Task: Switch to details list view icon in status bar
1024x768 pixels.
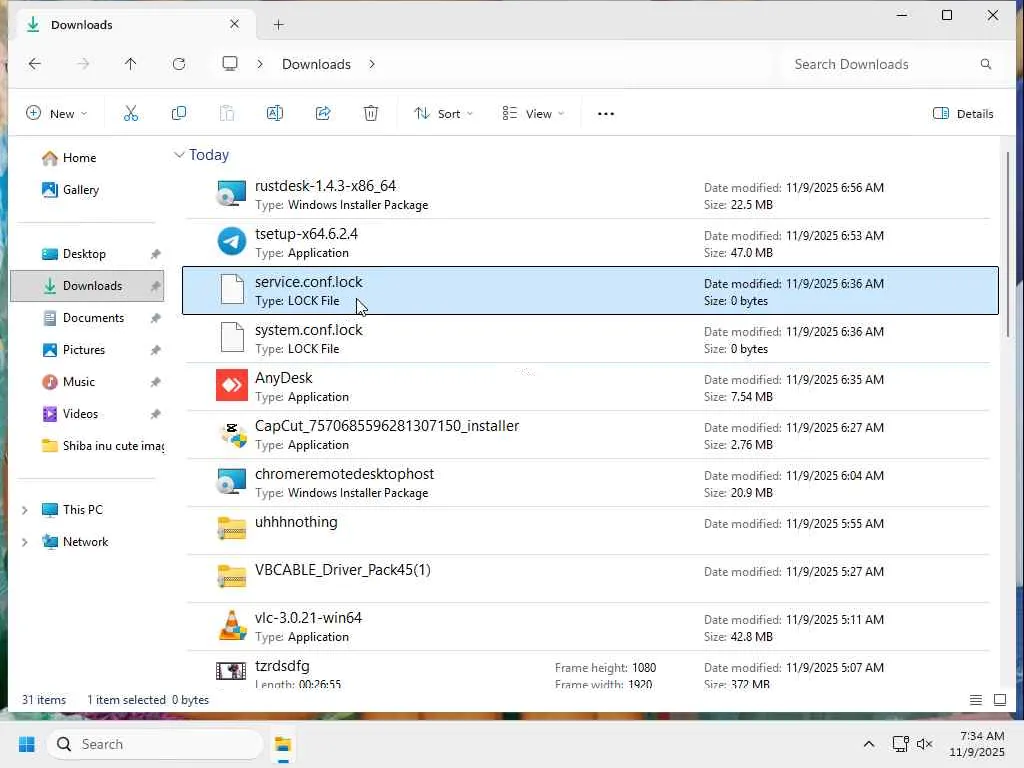Action: coord(976,700)
